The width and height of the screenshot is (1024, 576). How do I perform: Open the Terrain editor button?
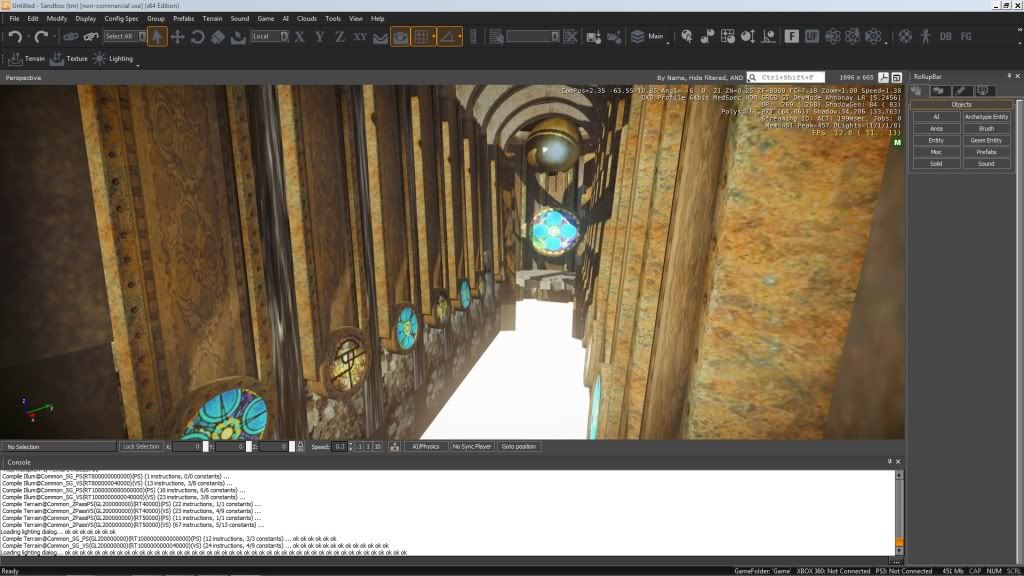click(x=27, y=59)
